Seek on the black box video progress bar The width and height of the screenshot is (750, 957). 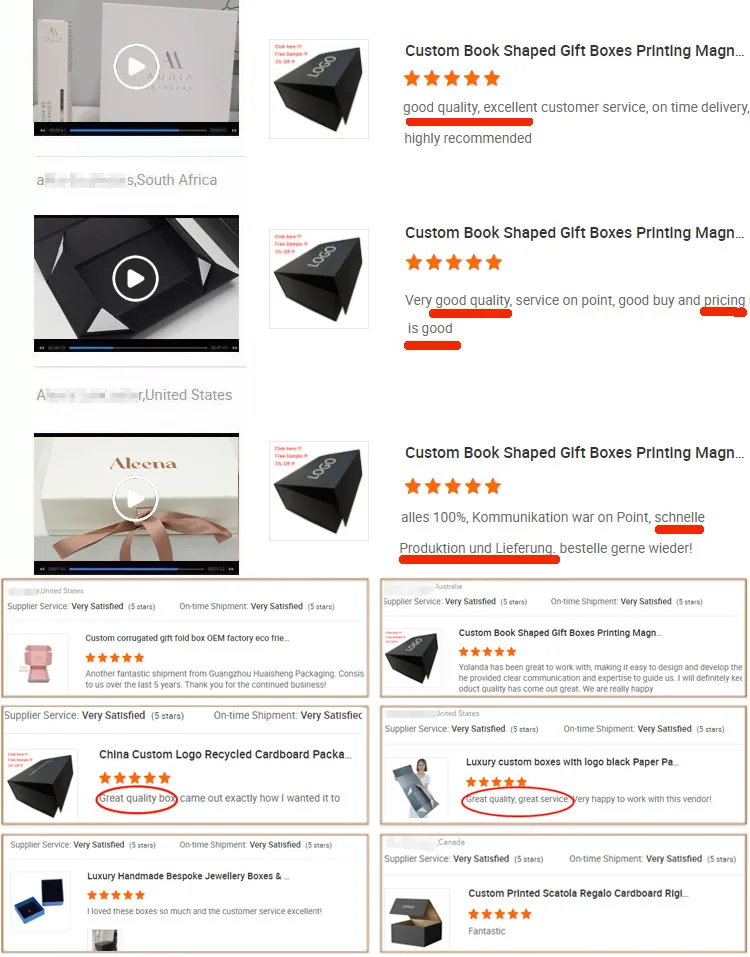point(139,347)
